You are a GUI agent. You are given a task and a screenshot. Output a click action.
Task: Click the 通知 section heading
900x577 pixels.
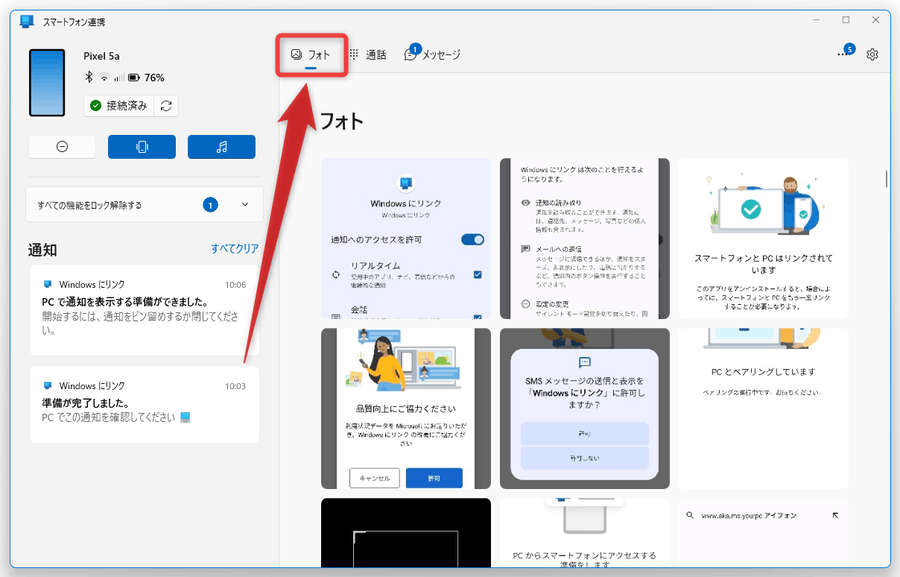pos(42,250)
